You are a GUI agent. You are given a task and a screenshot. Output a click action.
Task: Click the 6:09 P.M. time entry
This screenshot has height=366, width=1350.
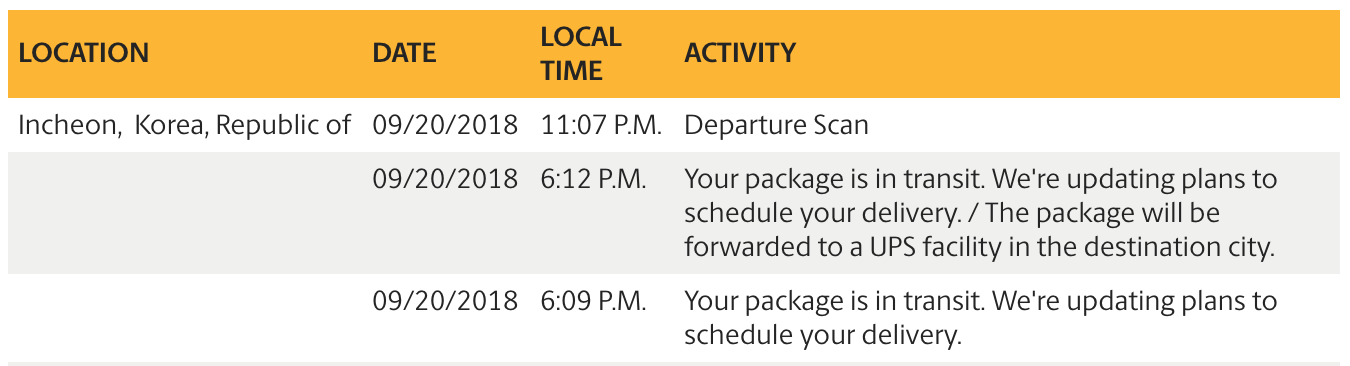tap(594, 300)
